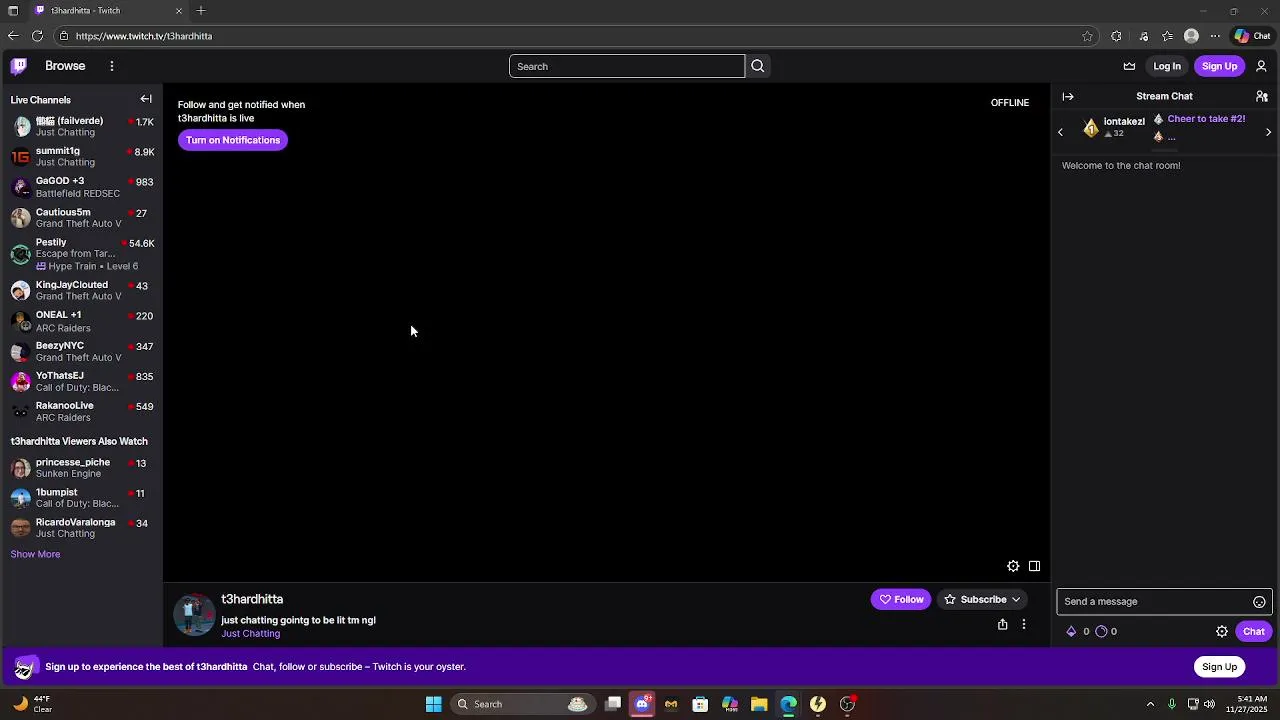Open RakanooLive channel
The height and width of the screenshot is (720, 1280).
coord(81,411)
